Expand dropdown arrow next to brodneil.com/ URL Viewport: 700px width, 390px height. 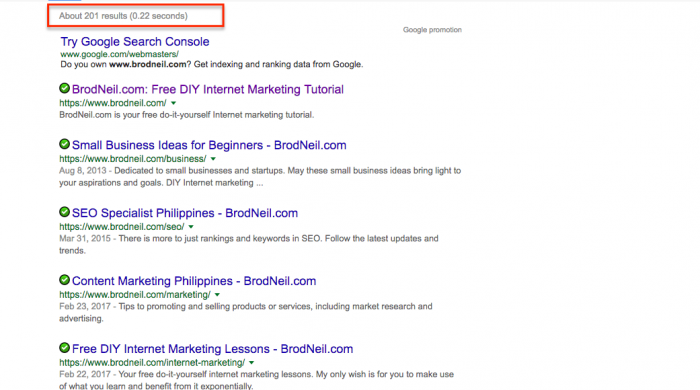(174, 103)
